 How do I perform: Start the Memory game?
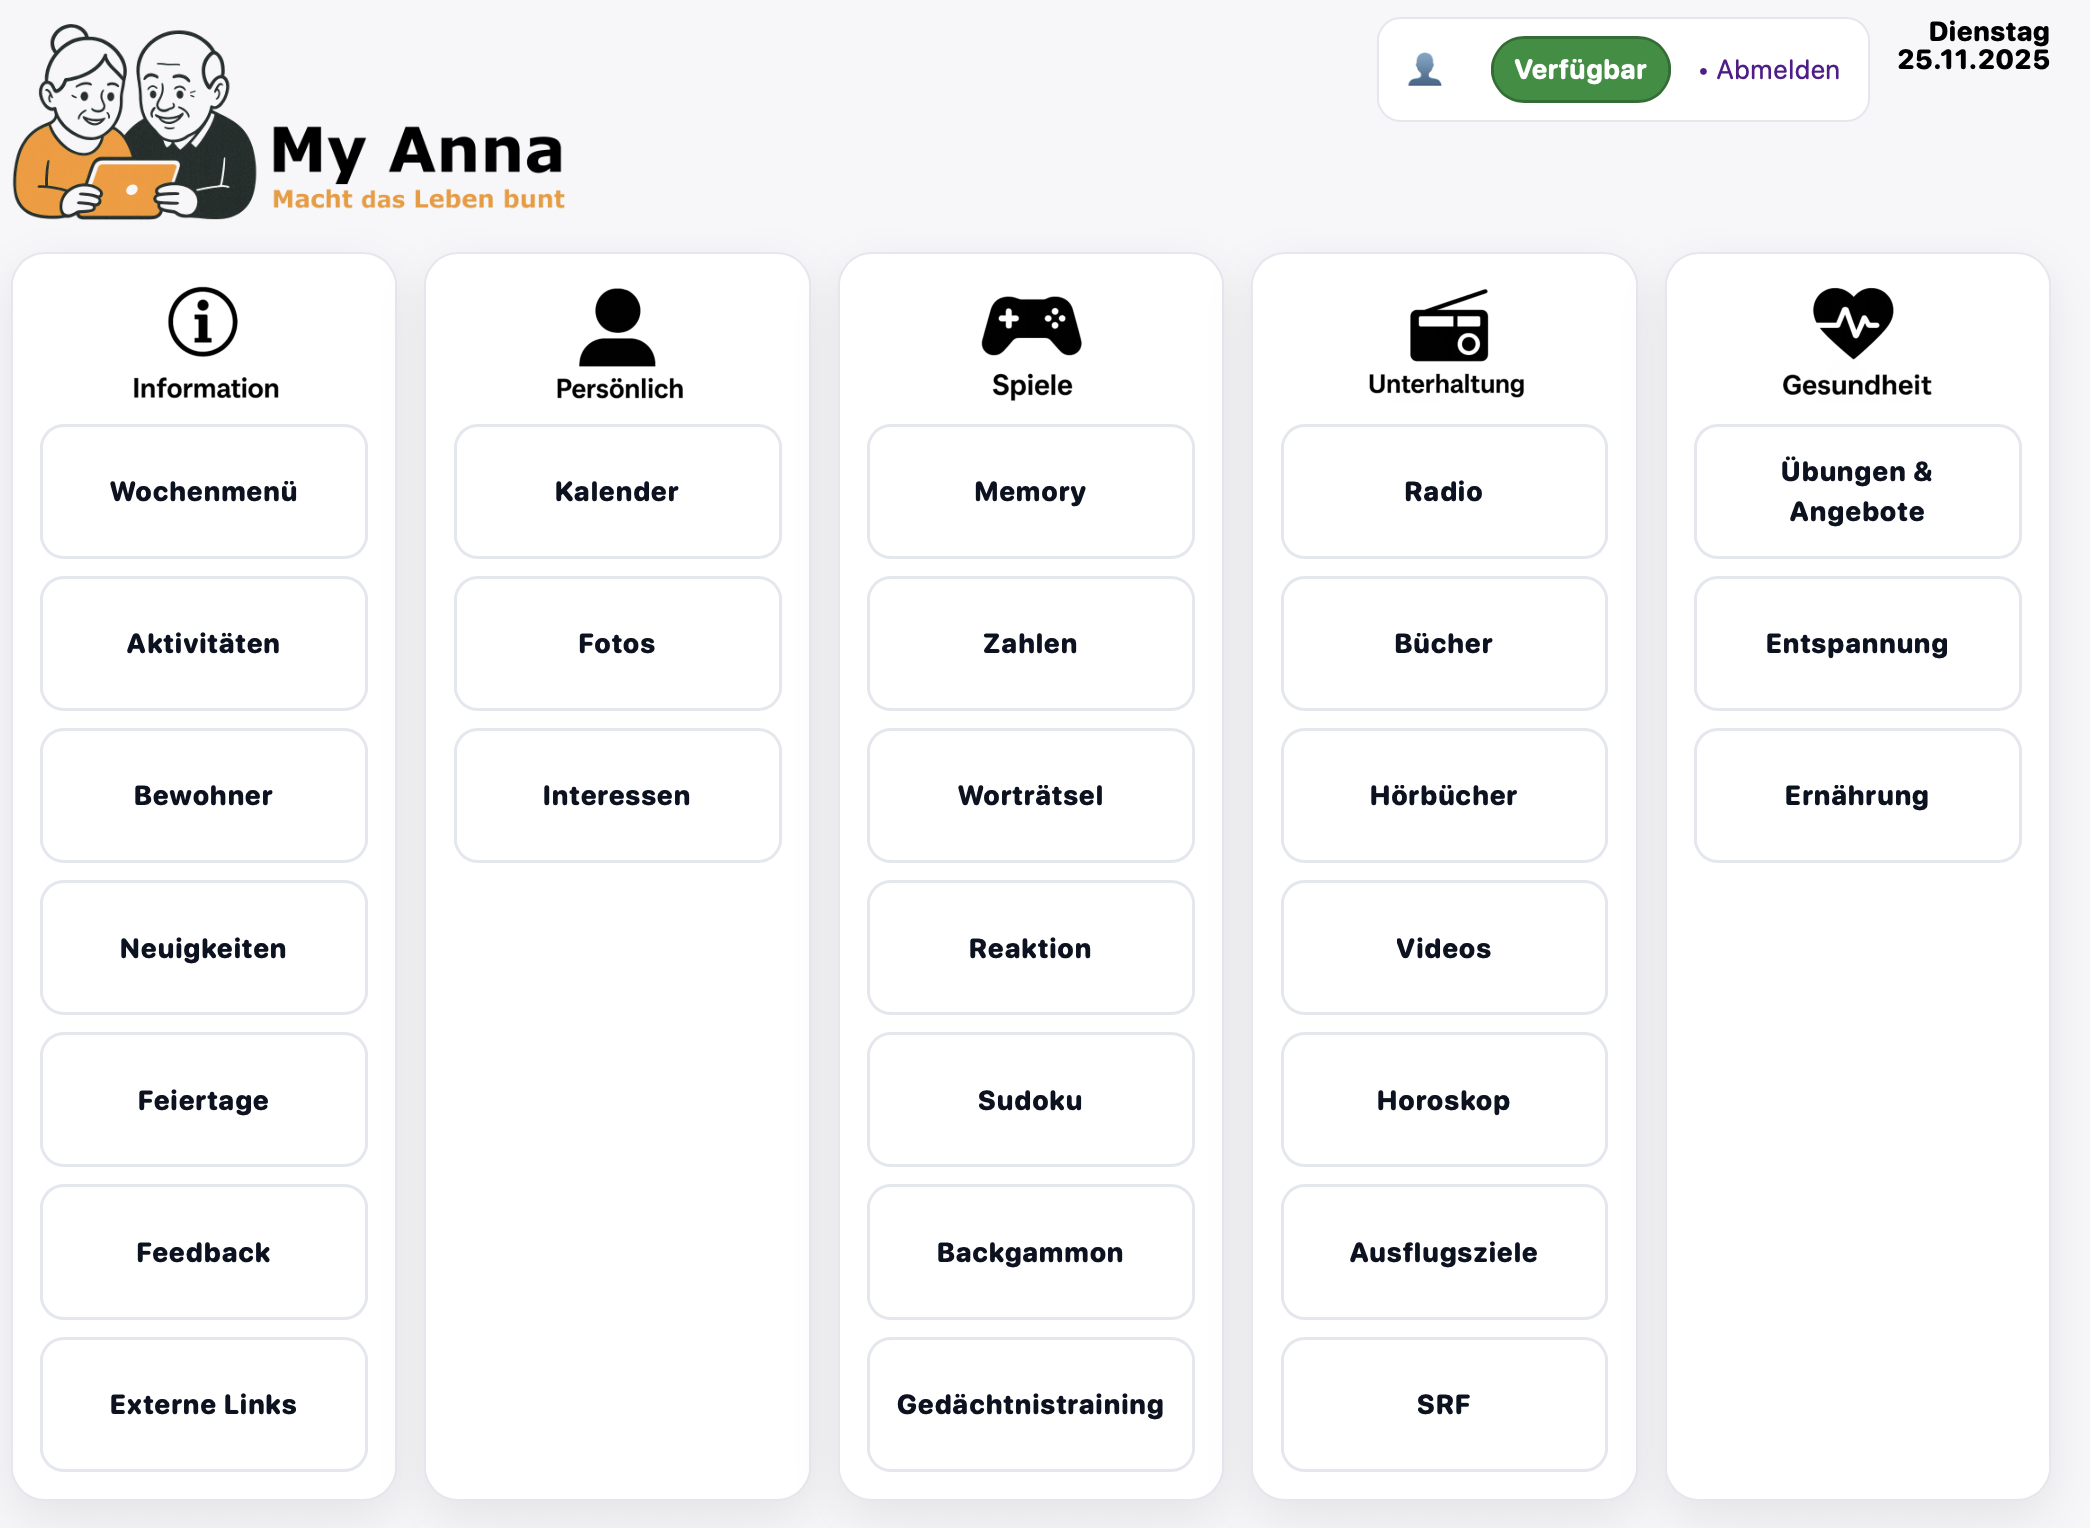[1030, 492]
